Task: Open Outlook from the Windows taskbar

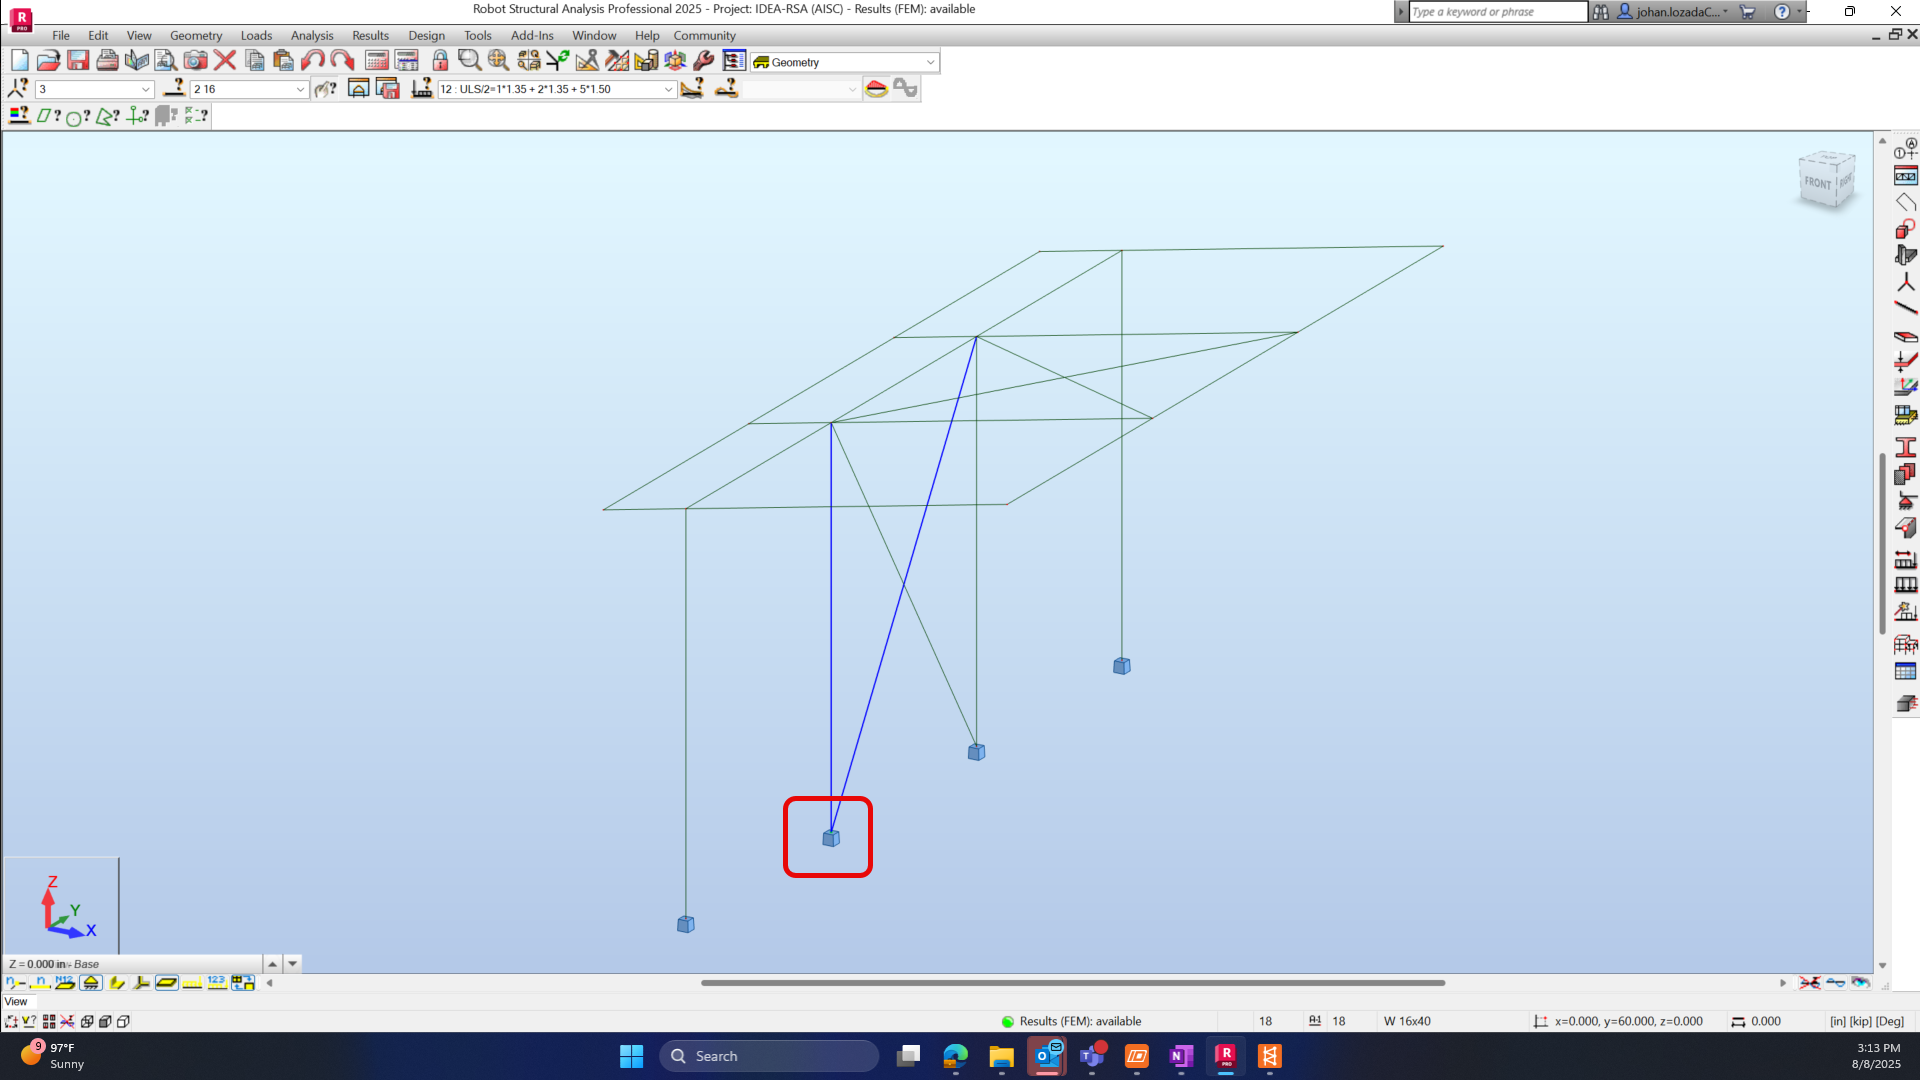Action: [x=1047, y=1056]
